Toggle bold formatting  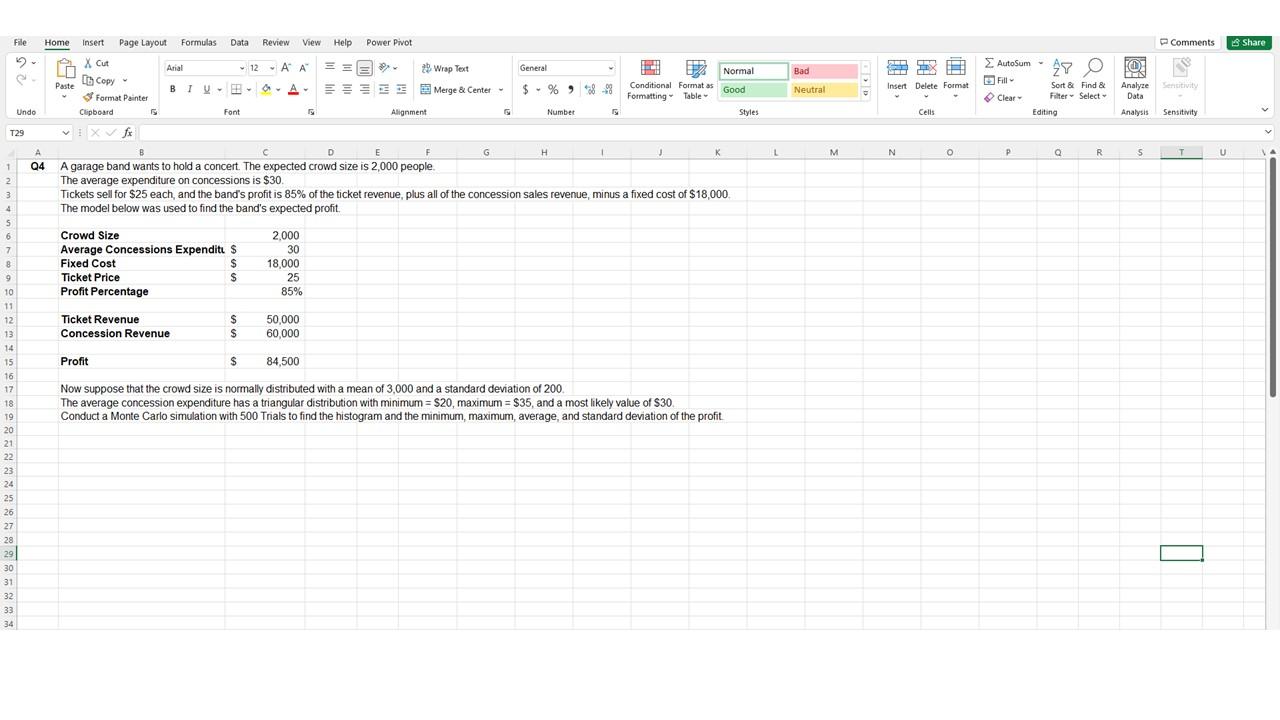click(172, 89)
